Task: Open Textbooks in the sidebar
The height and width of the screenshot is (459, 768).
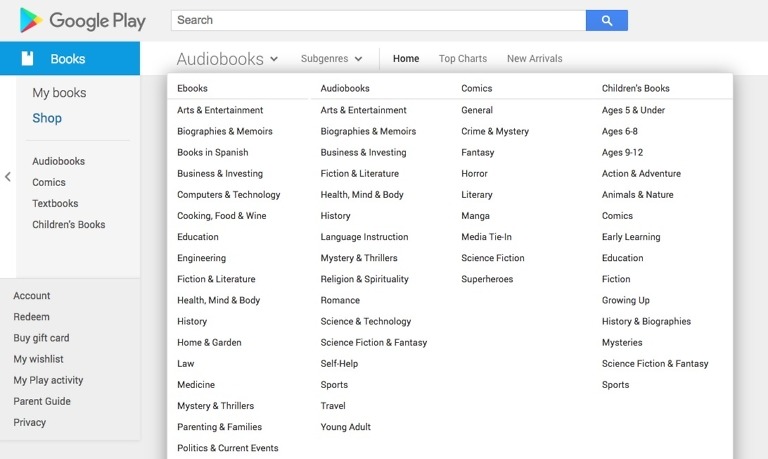Action: [x=55, y=204]
